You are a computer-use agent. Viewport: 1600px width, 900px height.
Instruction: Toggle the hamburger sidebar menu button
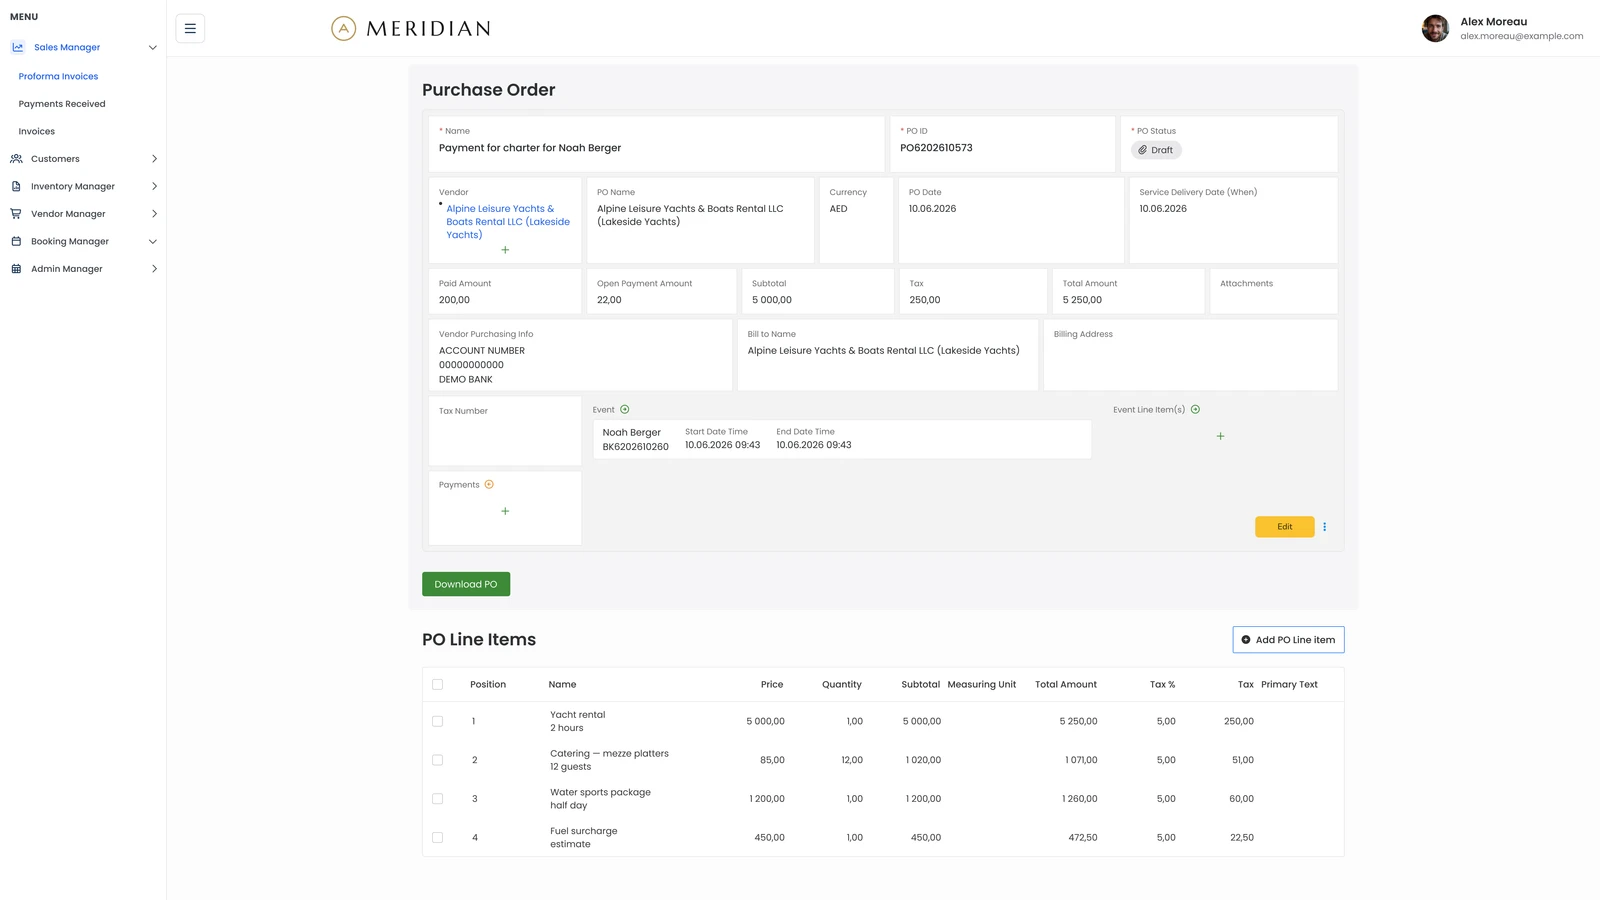click(190, 28)
